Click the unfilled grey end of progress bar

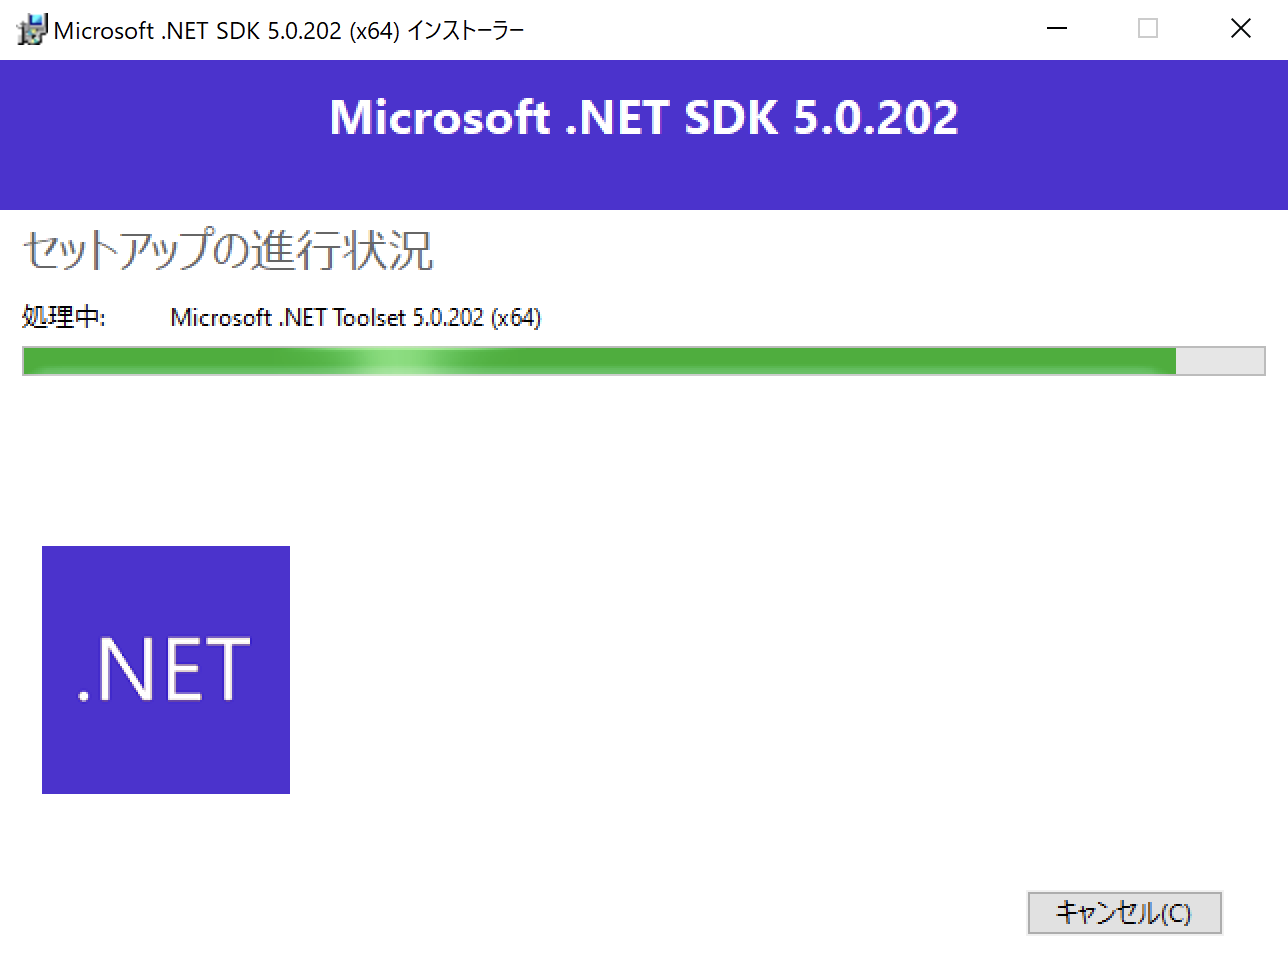tap(1220, 361)
